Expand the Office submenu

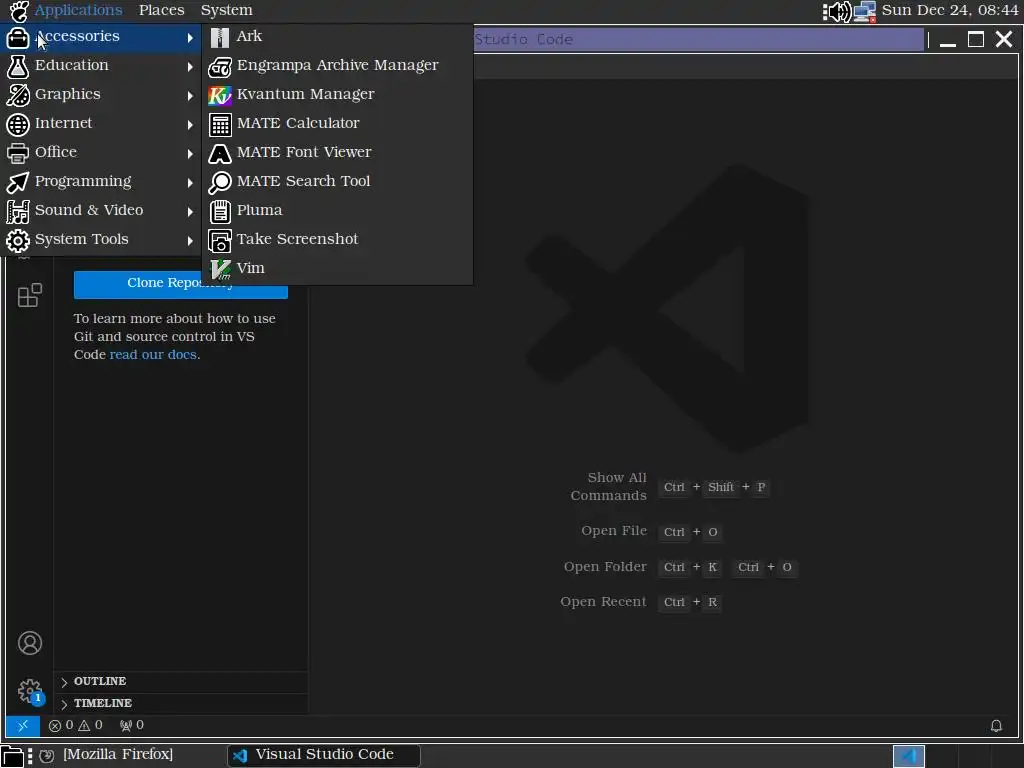tap(101, 152)
